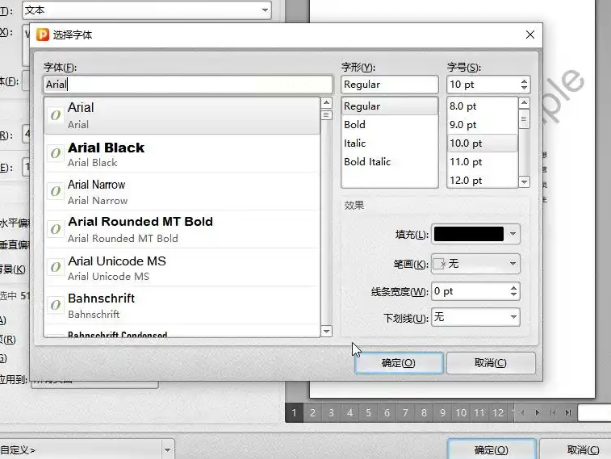
Task: Click the app icon in dialog title bar
Action: pos(42,35)
